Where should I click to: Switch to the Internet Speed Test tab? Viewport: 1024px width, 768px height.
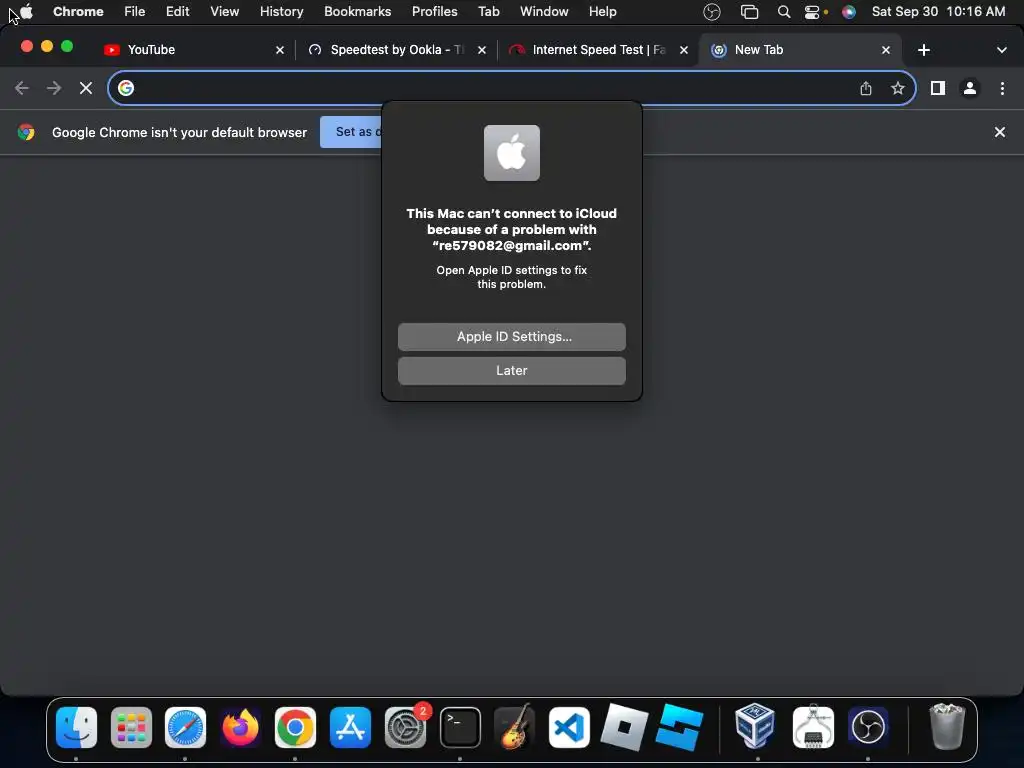click(x=599, y=50)
